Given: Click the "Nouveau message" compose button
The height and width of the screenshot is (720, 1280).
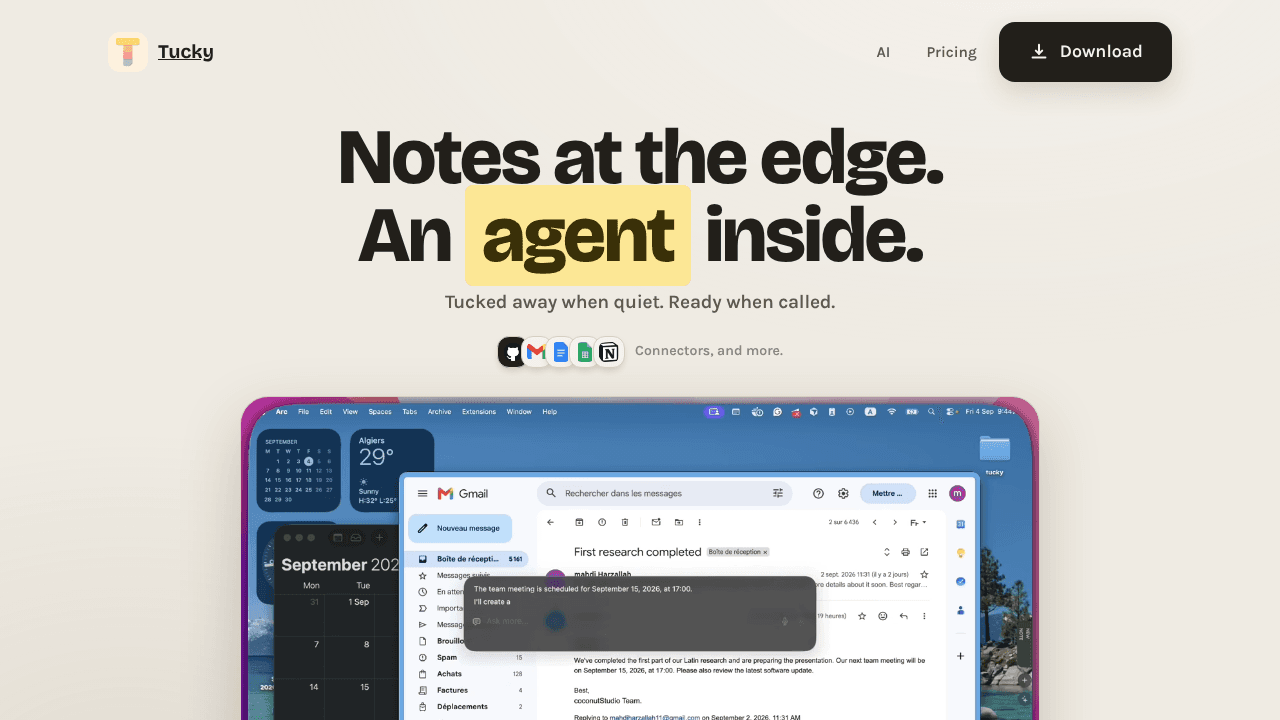Looking at the screenshot, I should click(460, 528).
